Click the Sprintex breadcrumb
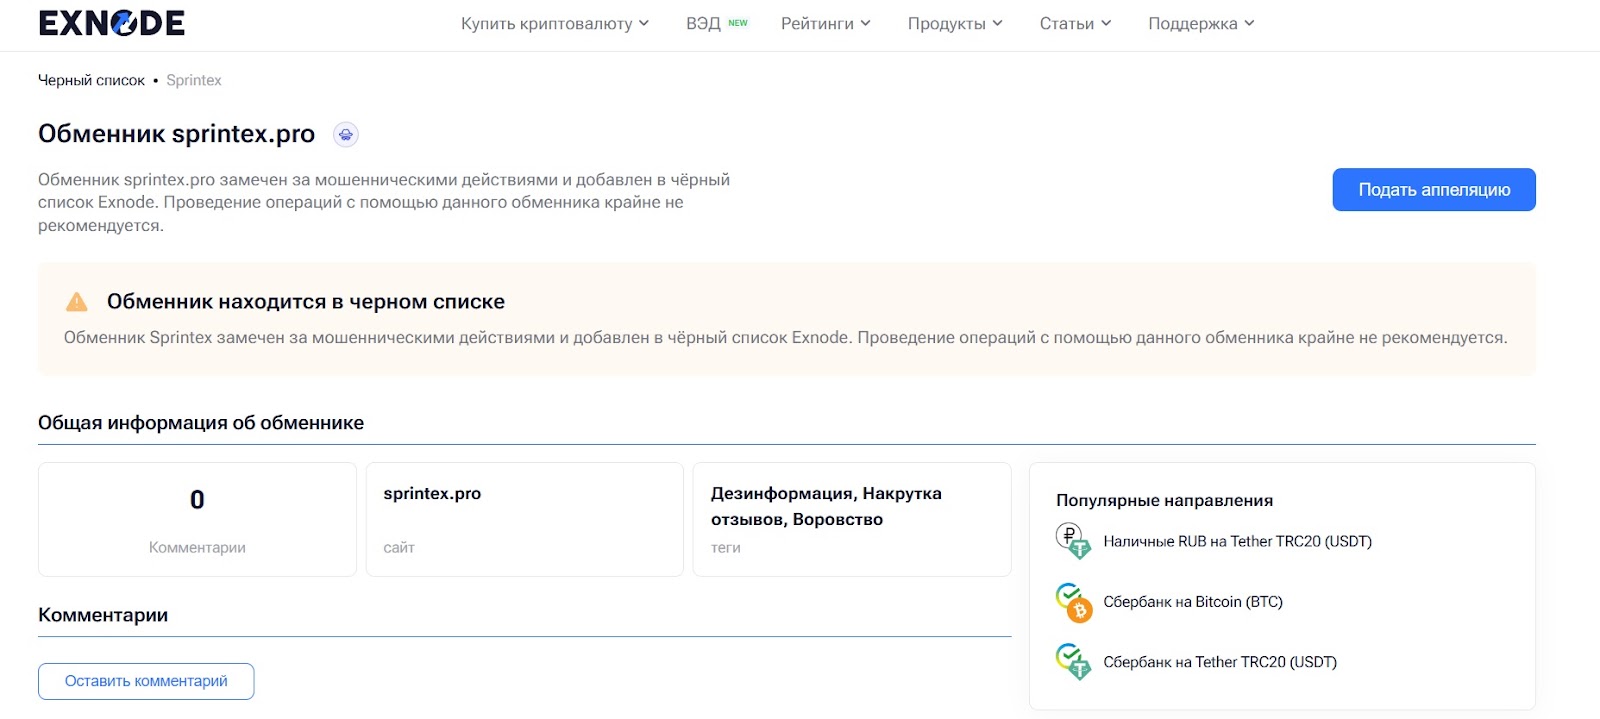The width and height of the screenshot is (1600, 719). tap(194, 80)
